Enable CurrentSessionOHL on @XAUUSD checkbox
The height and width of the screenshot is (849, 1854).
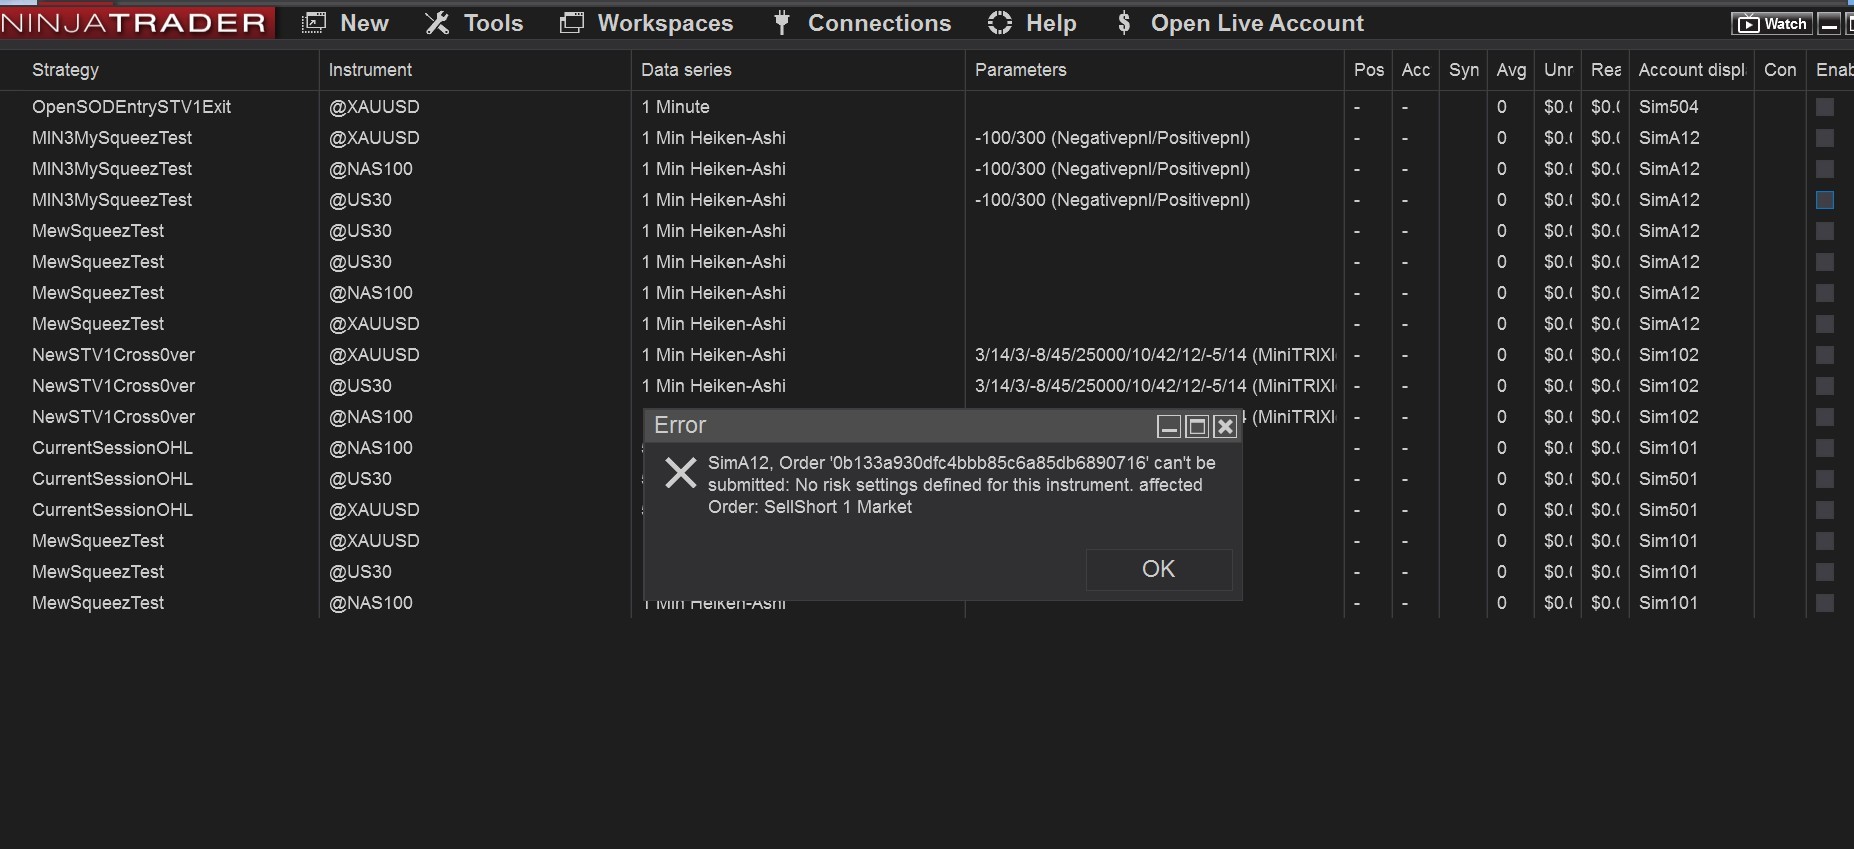click(1825, 510)
